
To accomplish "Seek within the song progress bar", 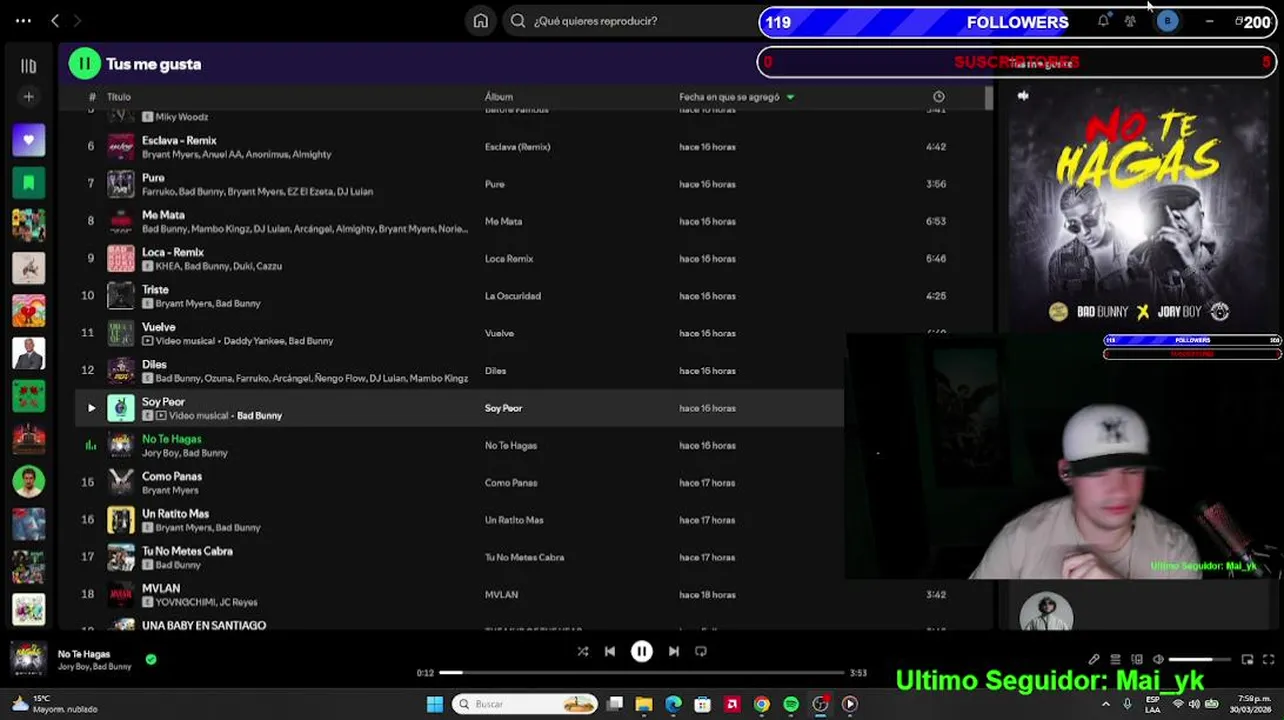I will pos(642,673).
